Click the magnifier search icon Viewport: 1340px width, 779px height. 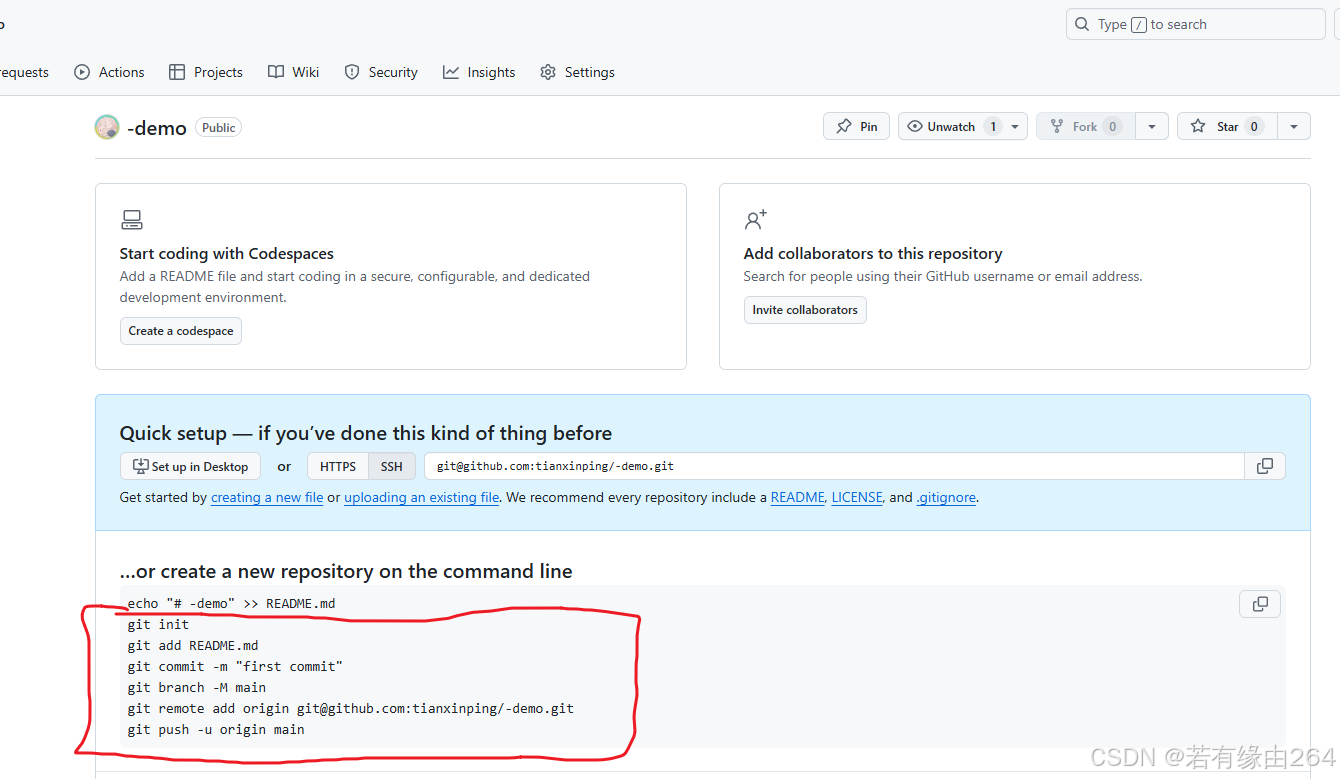pos(1082,24)
